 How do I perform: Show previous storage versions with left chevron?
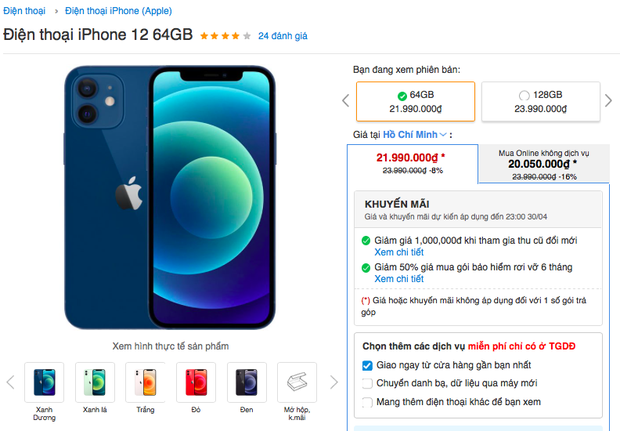346,100
